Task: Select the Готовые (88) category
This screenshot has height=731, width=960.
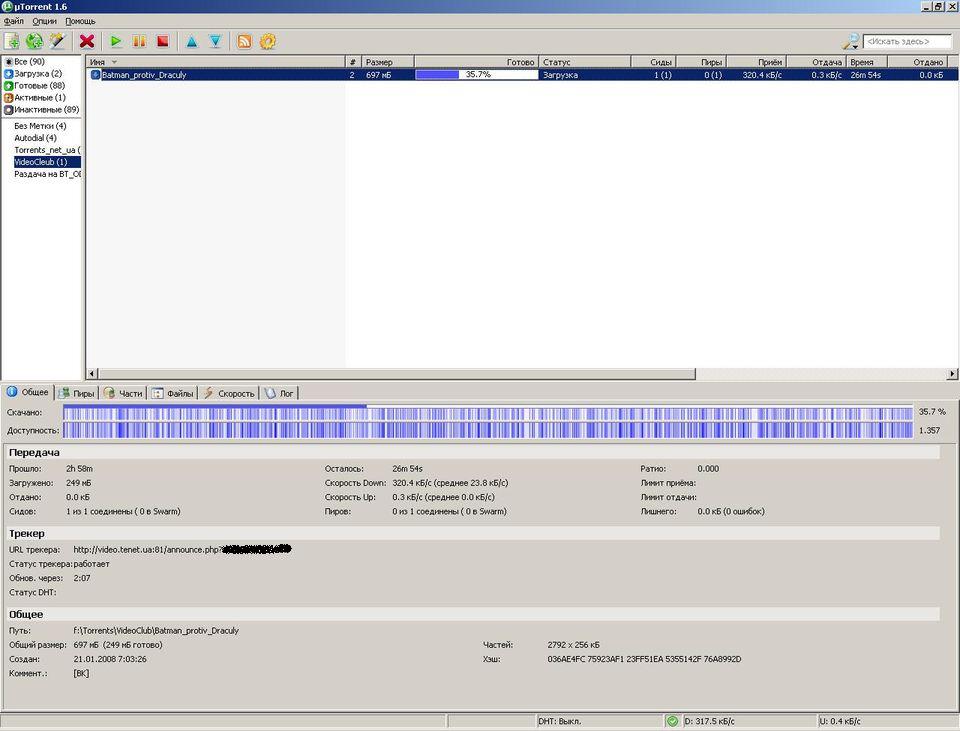Action: coord(38,86)
